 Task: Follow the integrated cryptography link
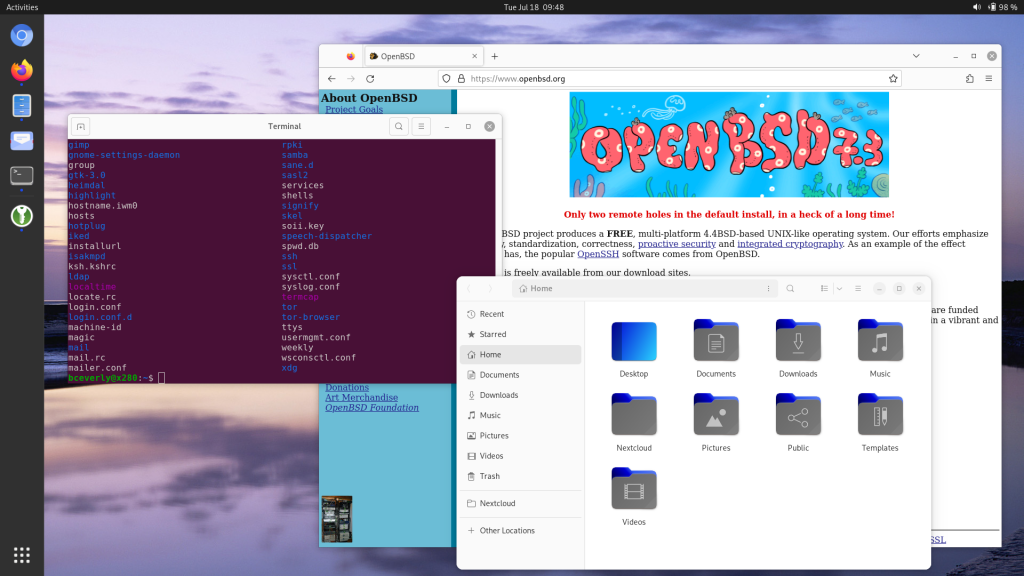coord(790,244)
